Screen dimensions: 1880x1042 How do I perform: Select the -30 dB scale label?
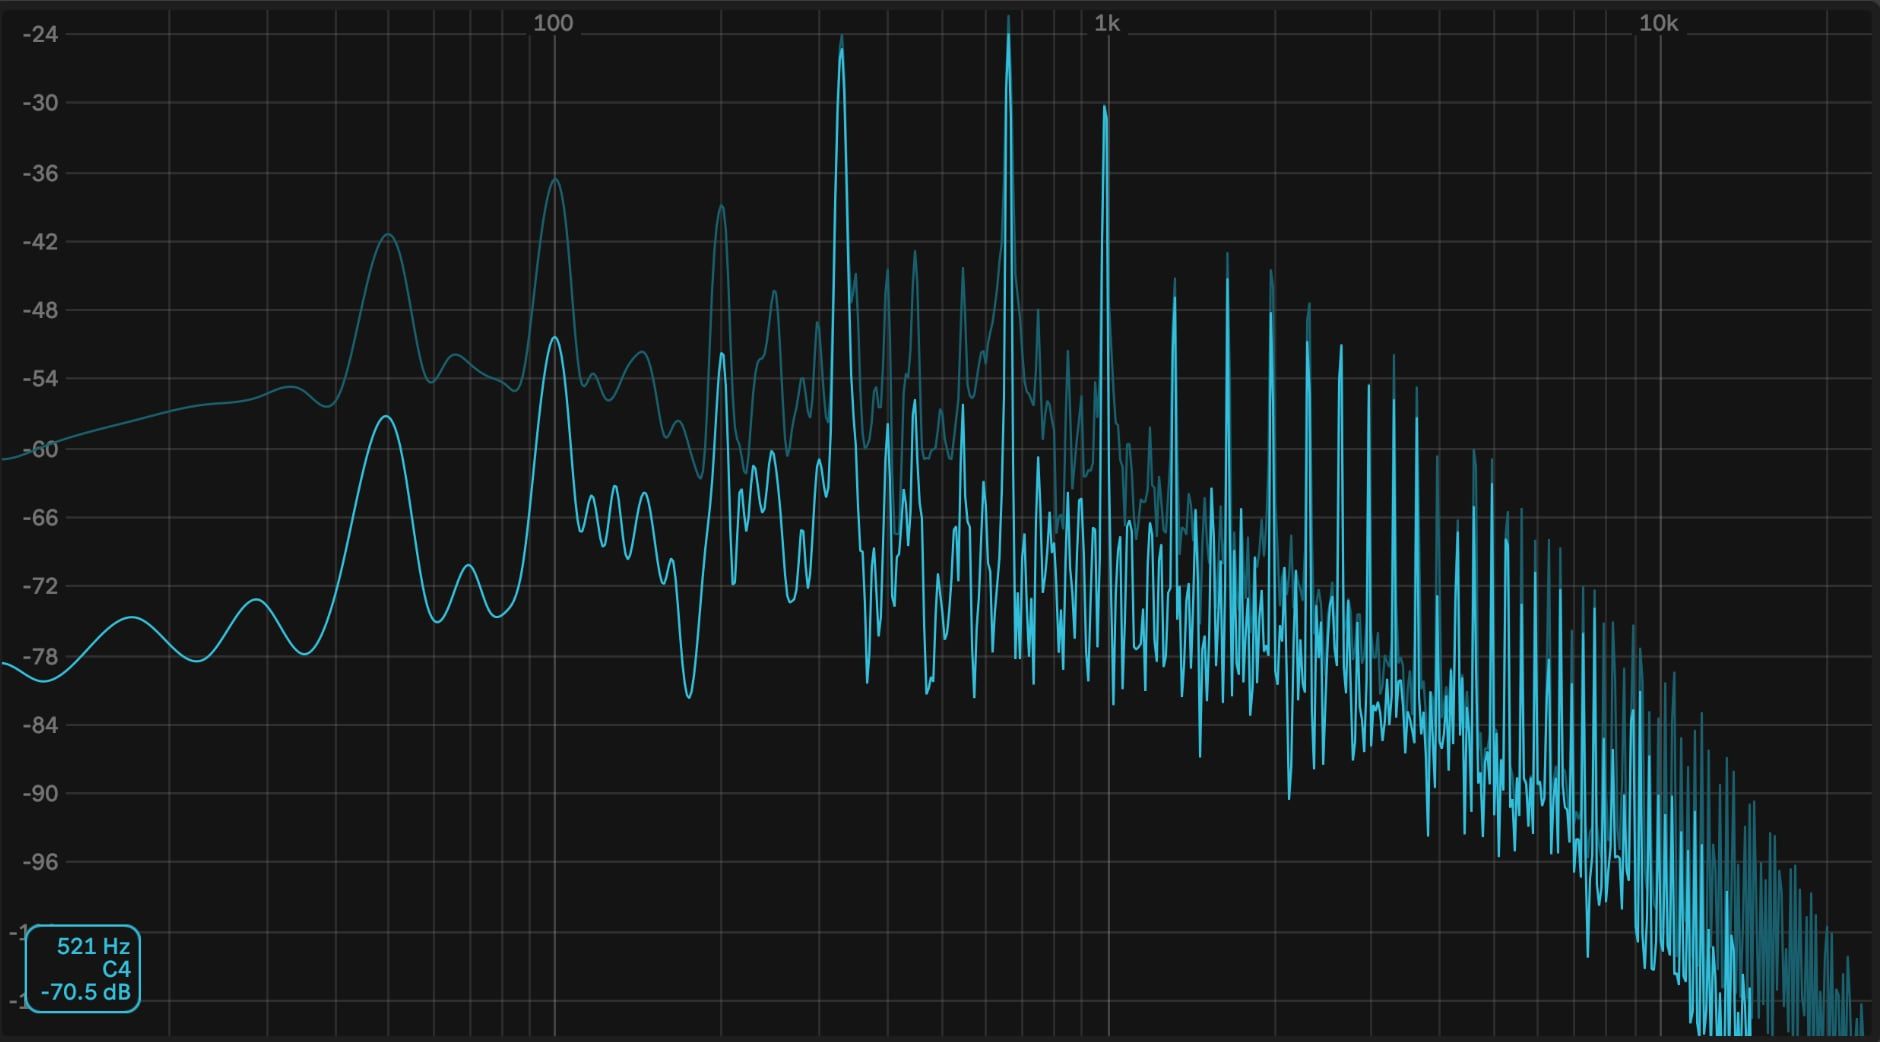coord(40,103)
